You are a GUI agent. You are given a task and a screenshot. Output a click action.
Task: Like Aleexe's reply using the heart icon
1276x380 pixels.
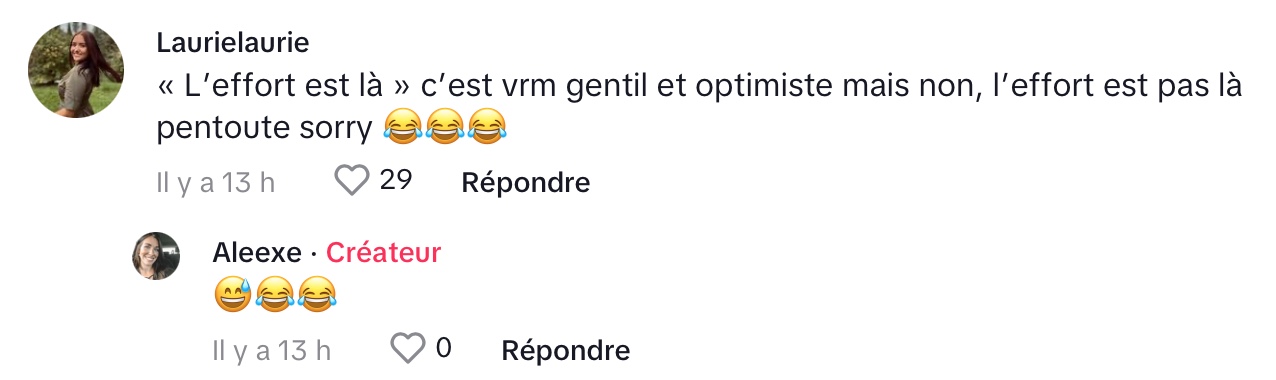[x=407, y=349]
